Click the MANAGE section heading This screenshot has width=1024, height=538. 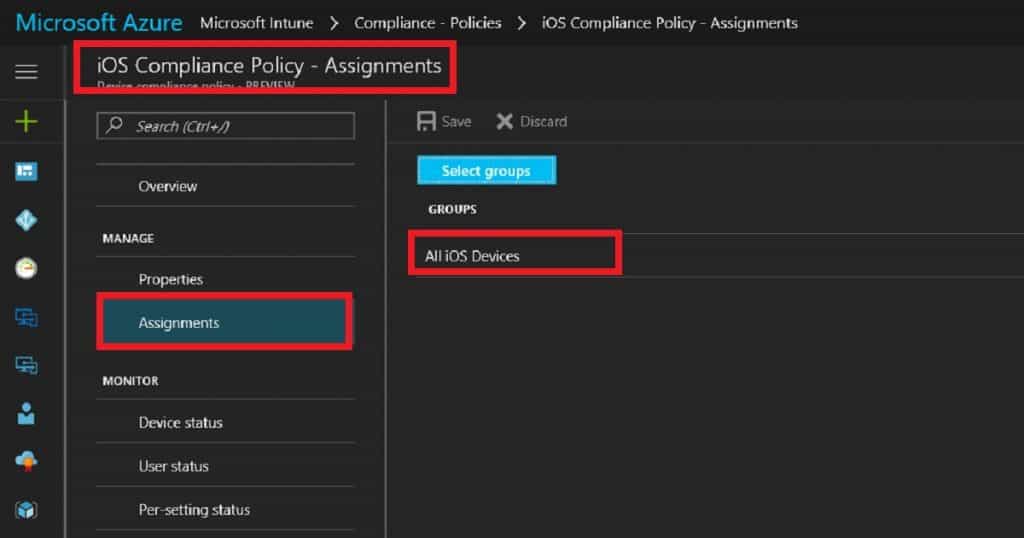click(x=128, y=238)
